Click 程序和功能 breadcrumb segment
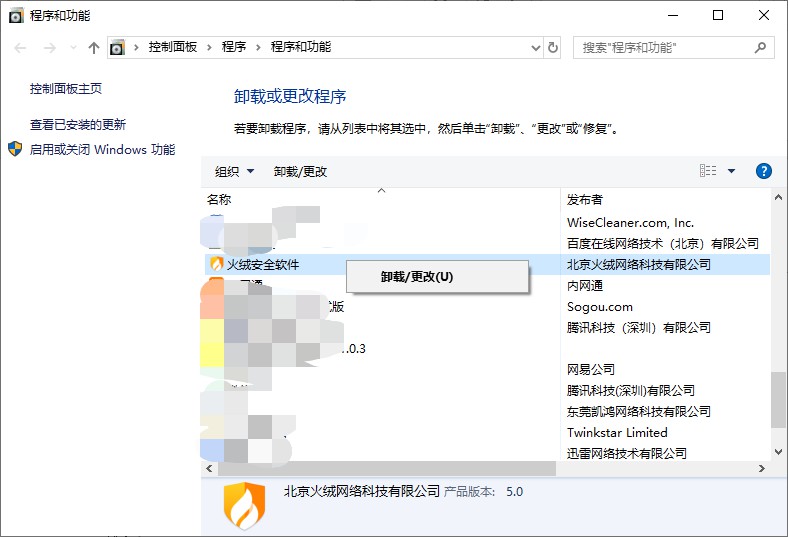The image size is (788, 537). tap(301, 47)
